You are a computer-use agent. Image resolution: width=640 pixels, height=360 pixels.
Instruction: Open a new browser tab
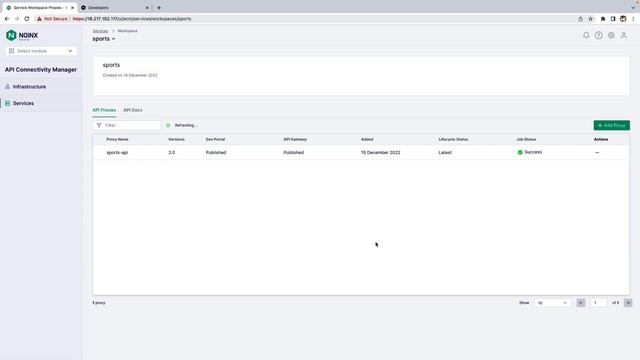[x=159, y=8]
